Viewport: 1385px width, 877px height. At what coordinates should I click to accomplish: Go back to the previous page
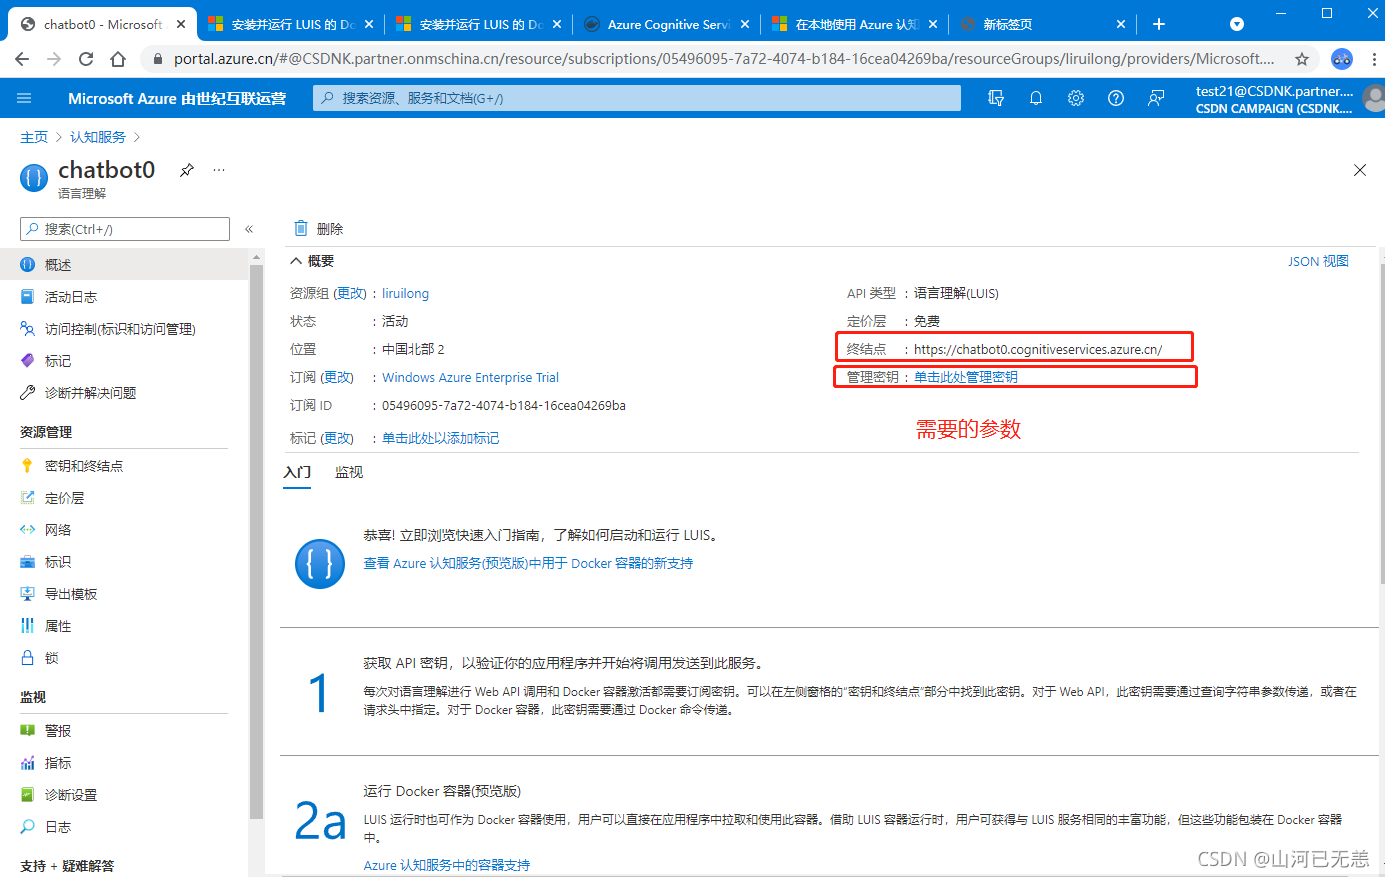[22, 59]
